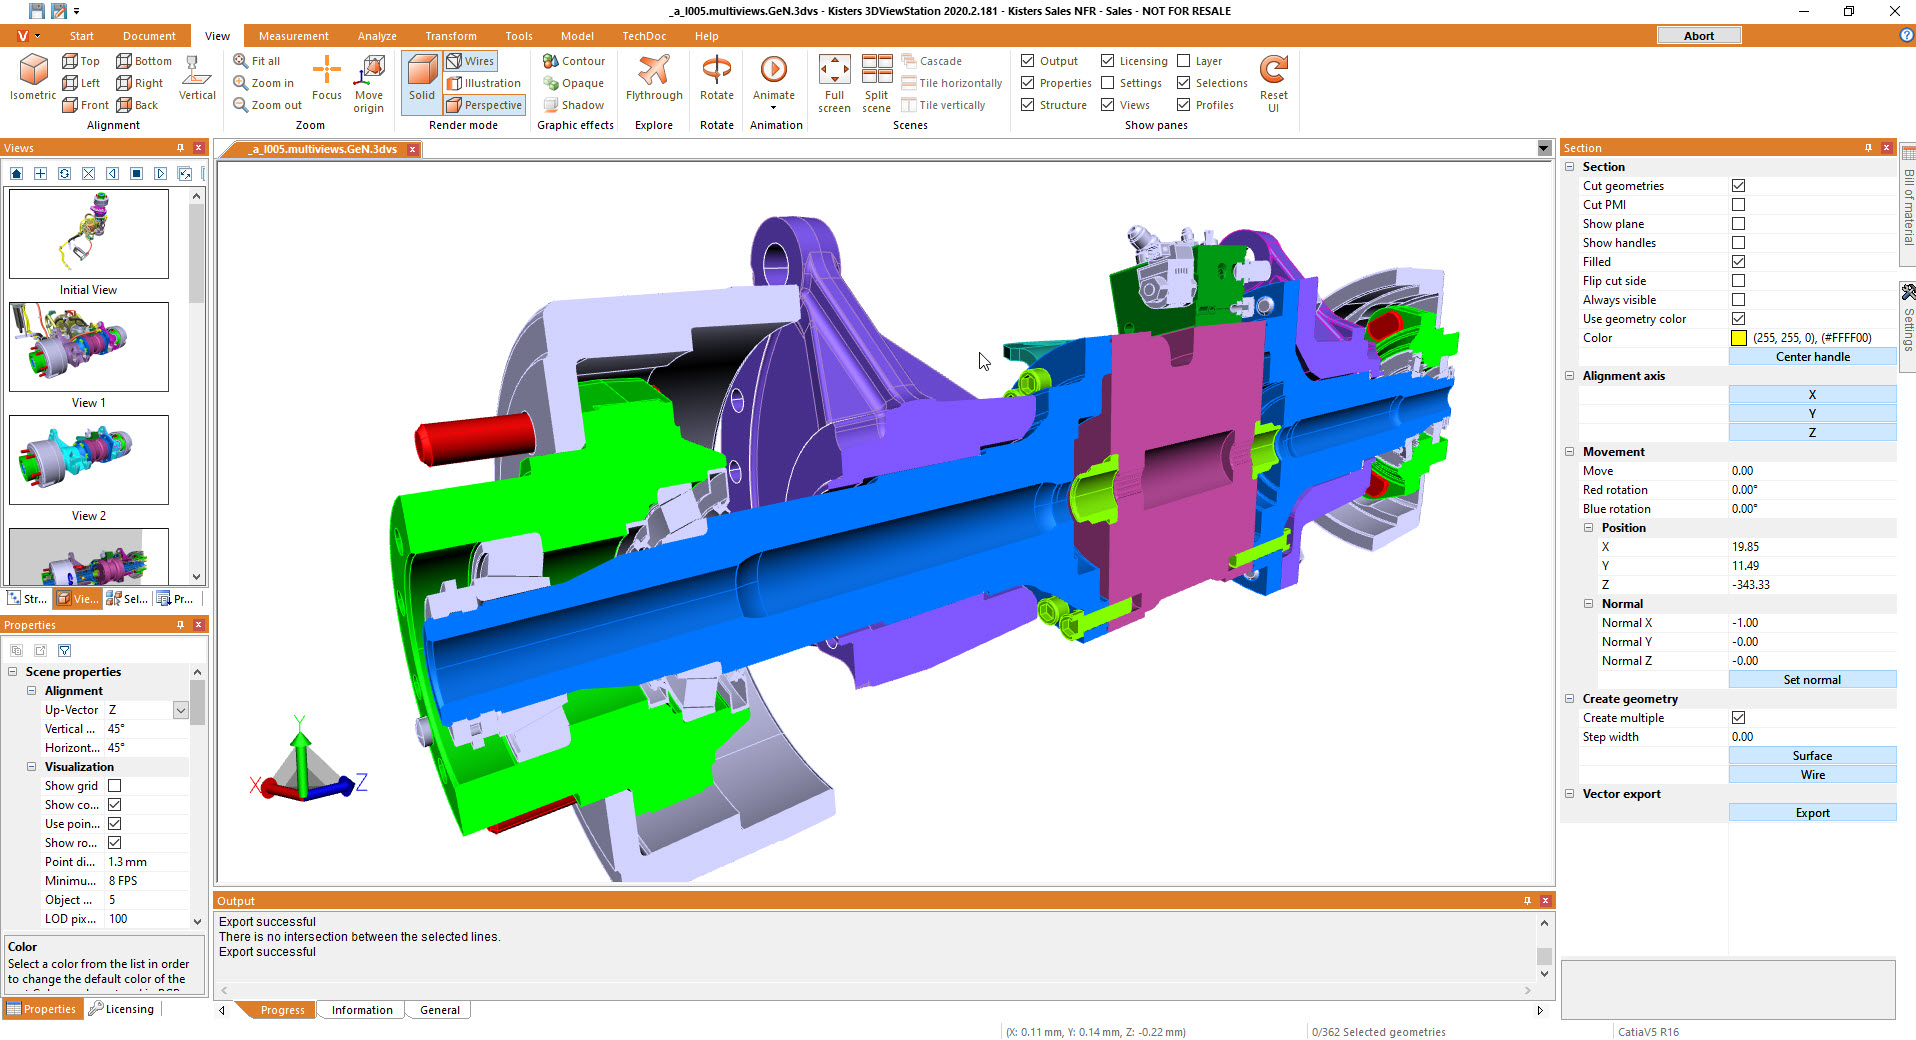Click the yellow section color swatch
The width and height of the screenshot is (1916, 1040).
[x=1739, y=338]
